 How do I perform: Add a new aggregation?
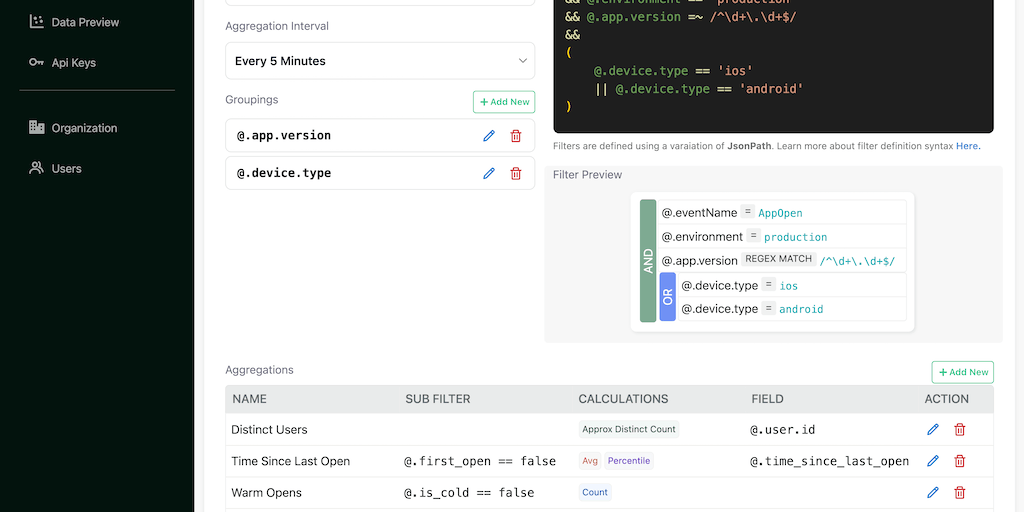(x=962, y=372)
